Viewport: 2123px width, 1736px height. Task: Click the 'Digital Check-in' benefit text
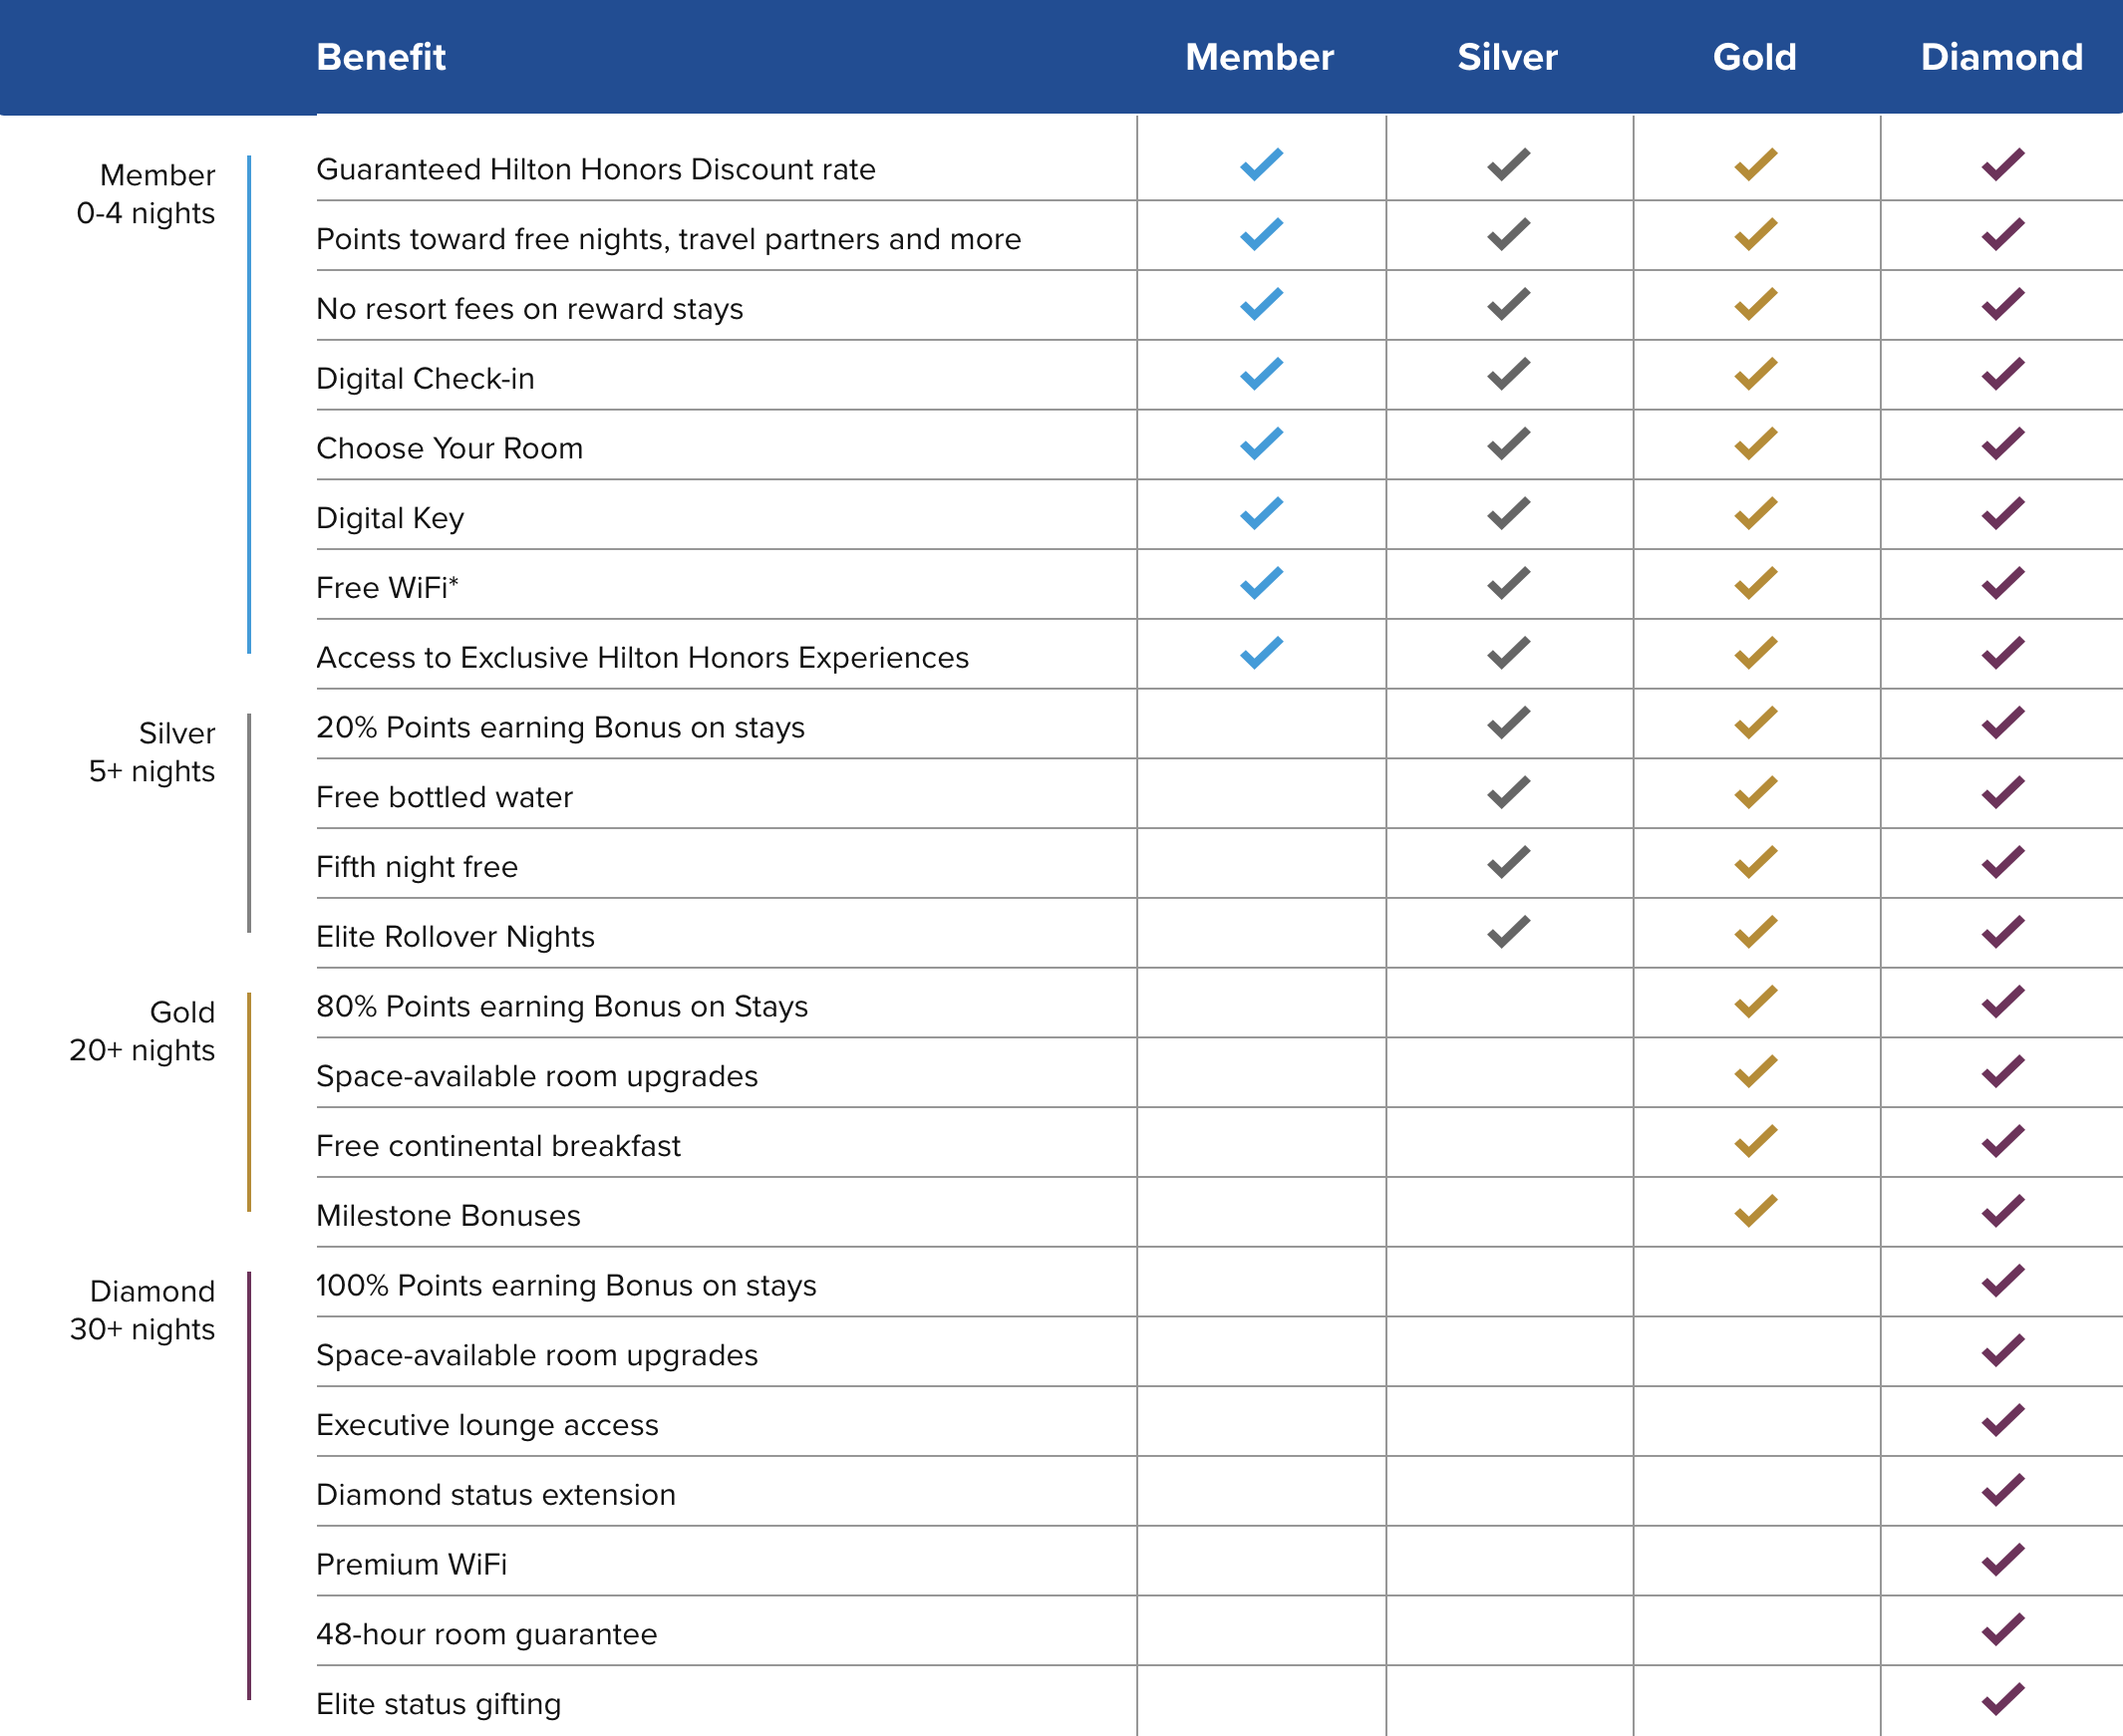426,379
